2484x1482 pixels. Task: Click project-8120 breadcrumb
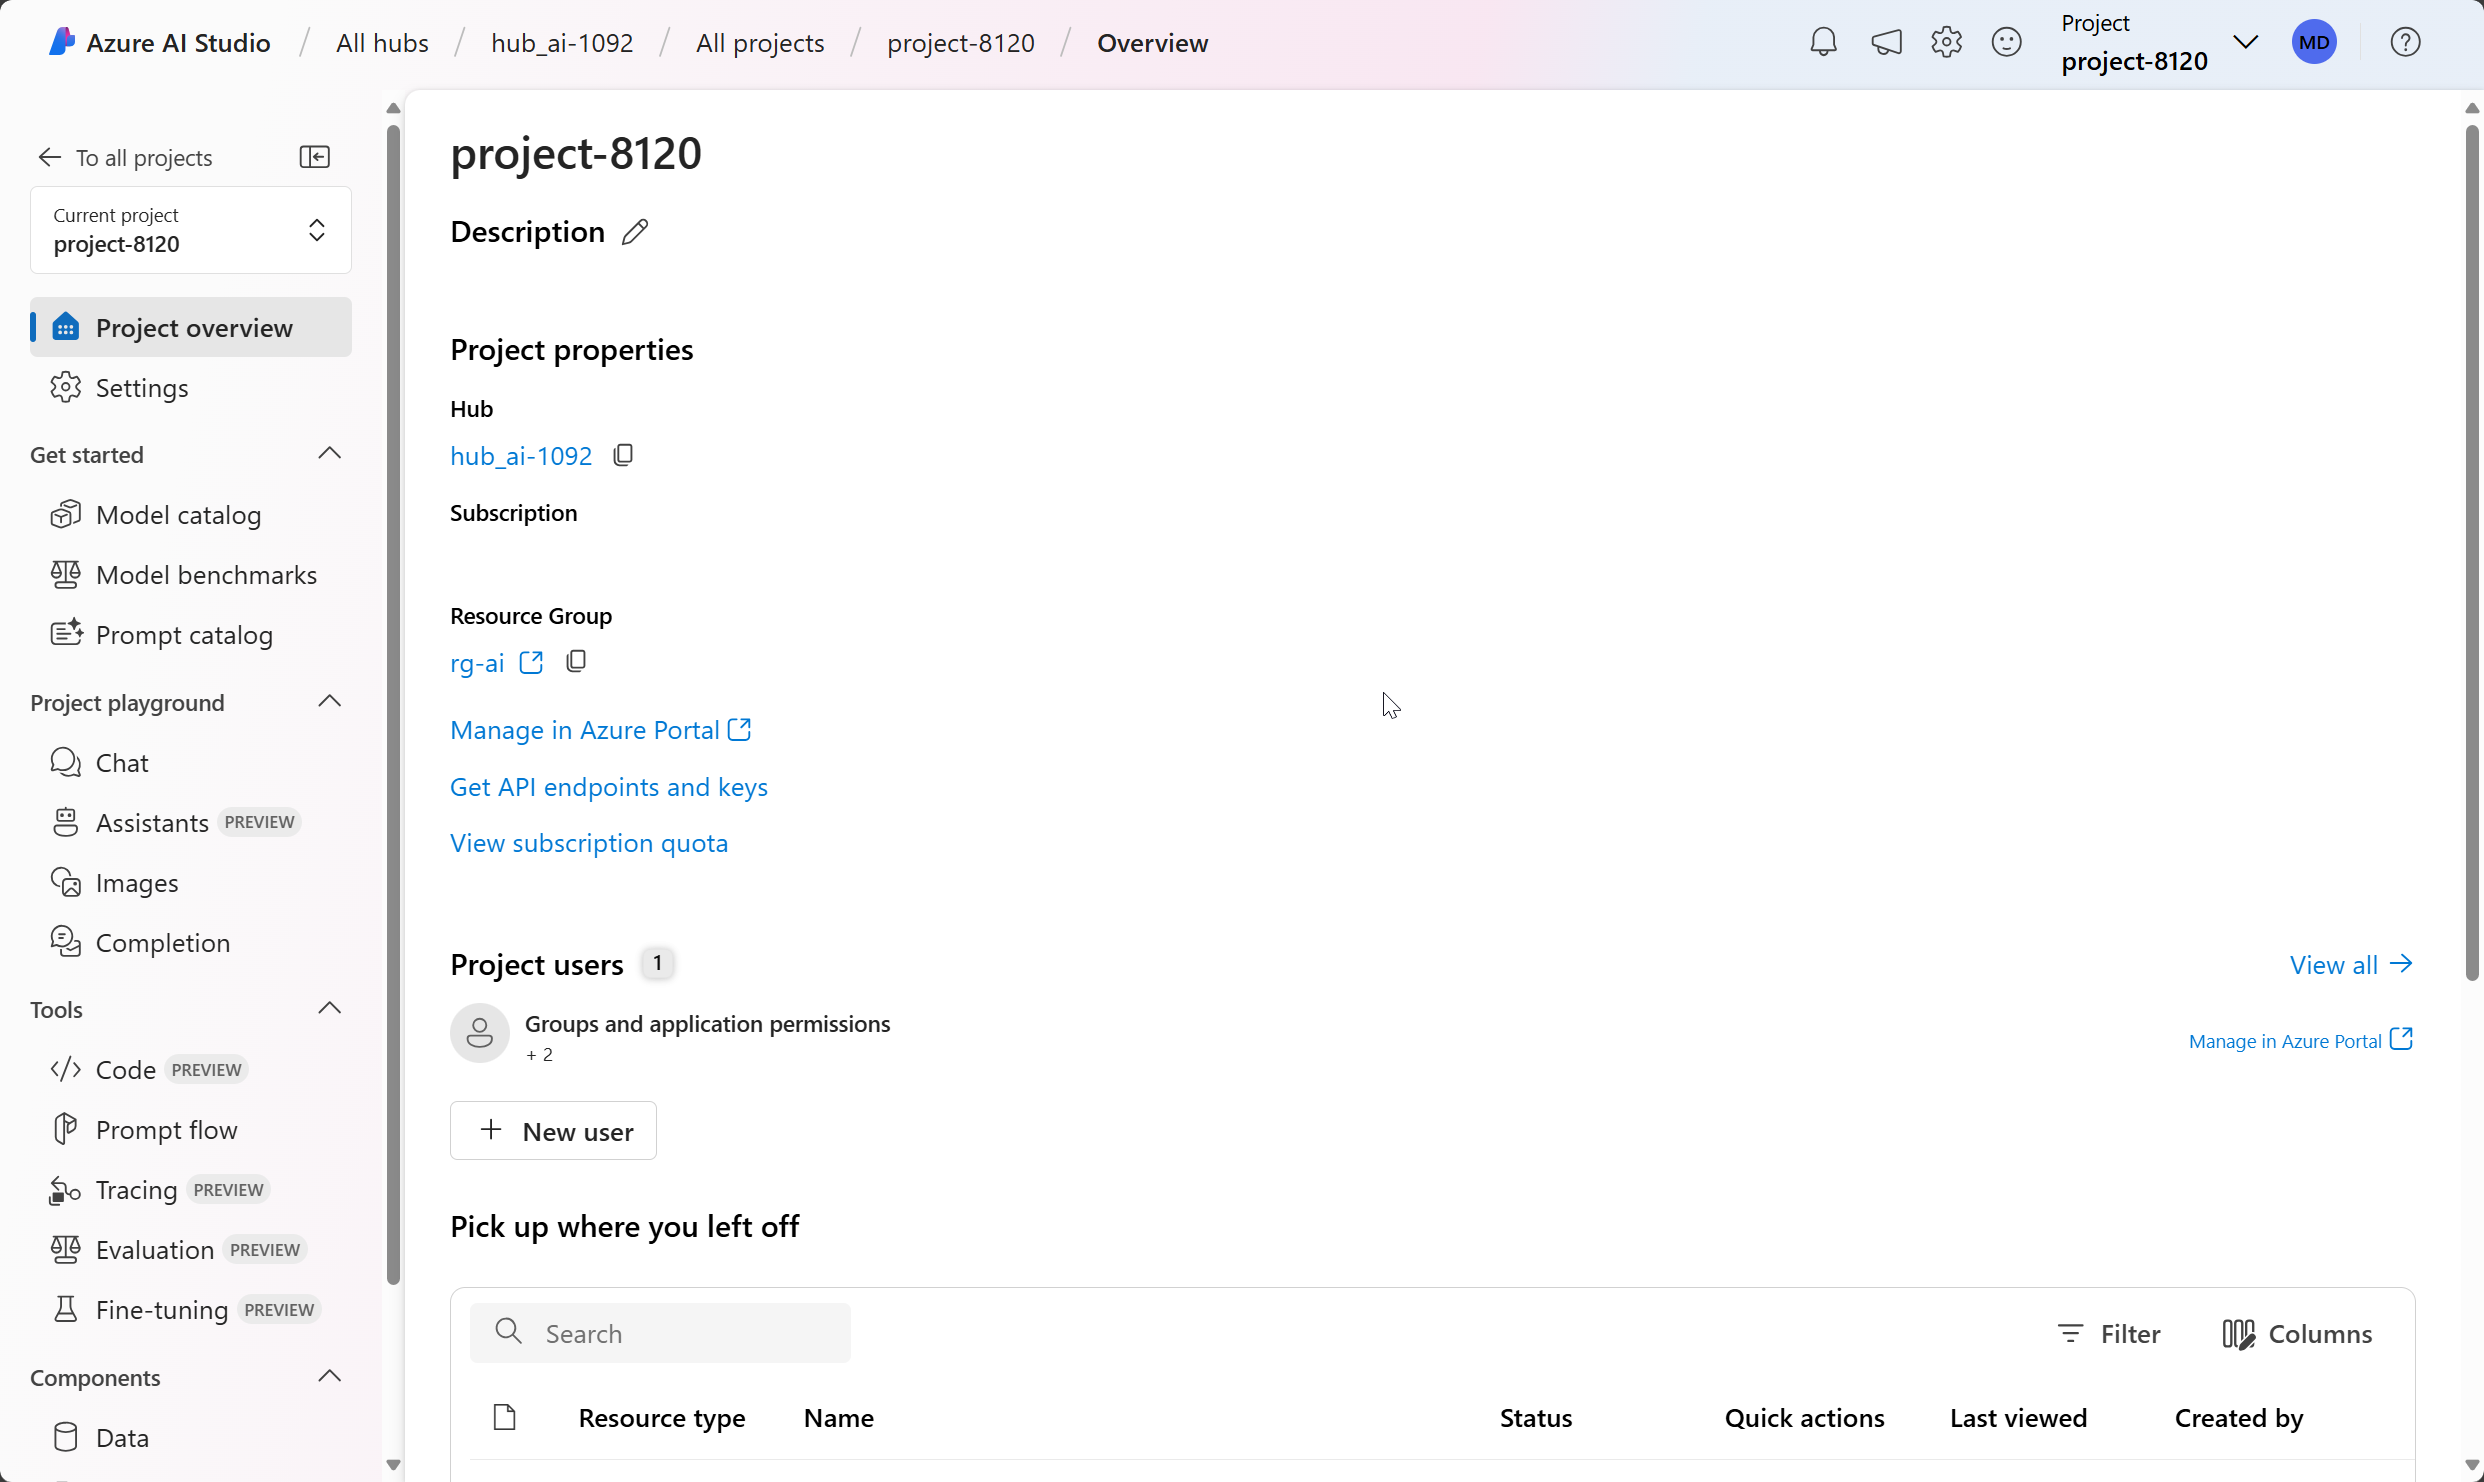[961, 43]
